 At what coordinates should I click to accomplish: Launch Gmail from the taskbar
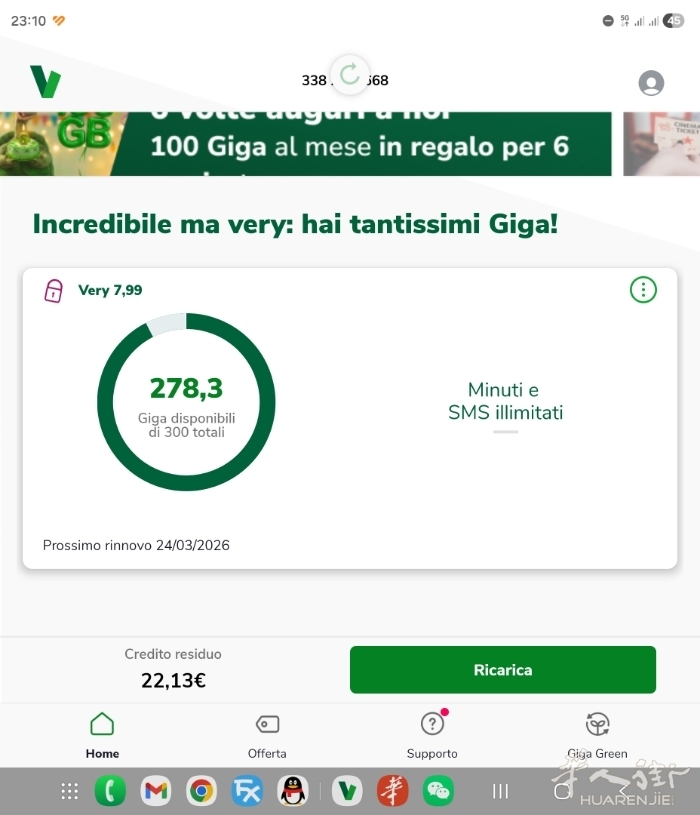coord(155,791)
